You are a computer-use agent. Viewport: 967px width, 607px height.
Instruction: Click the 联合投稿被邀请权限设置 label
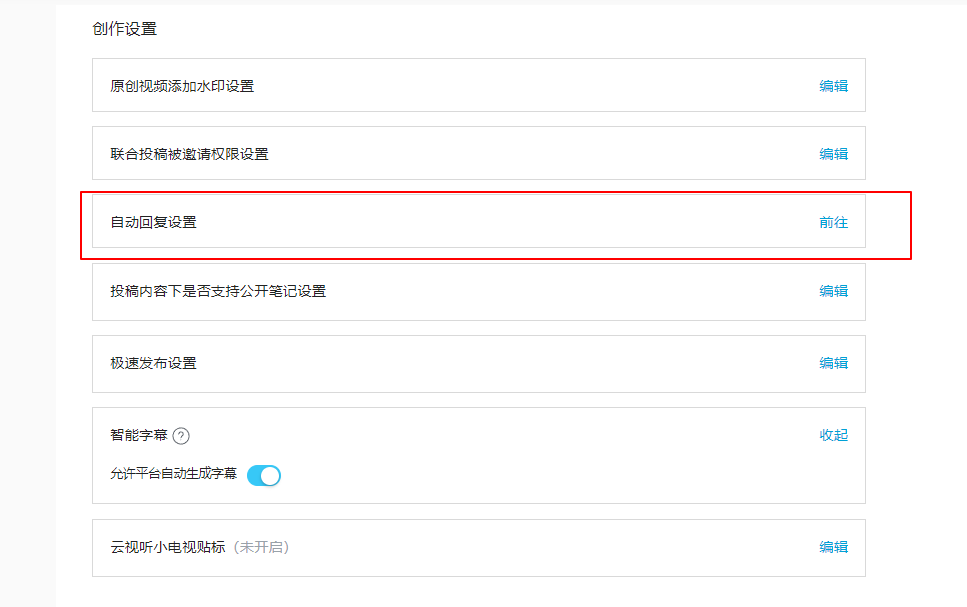tap(189, 154)
